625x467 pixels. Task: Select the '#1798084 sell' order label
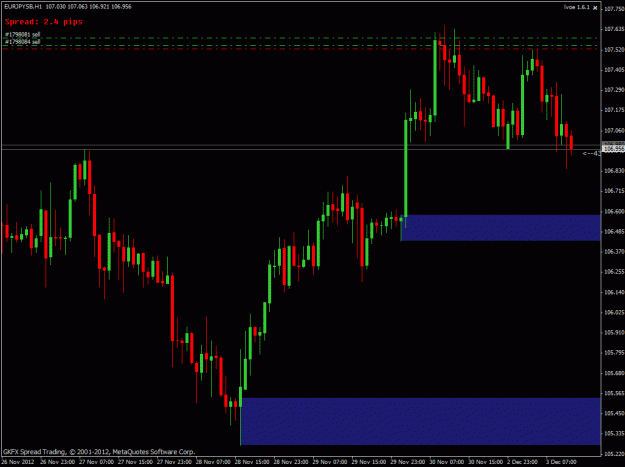(x=22, y=41)
